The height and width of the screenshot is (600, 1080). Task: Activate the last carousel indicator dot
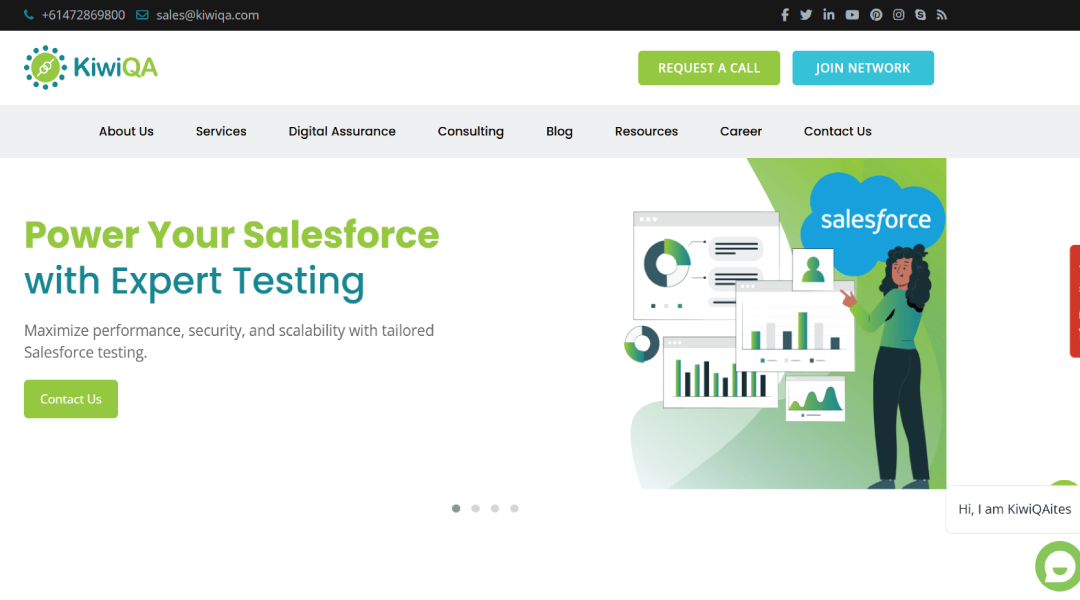click(514, 508)
